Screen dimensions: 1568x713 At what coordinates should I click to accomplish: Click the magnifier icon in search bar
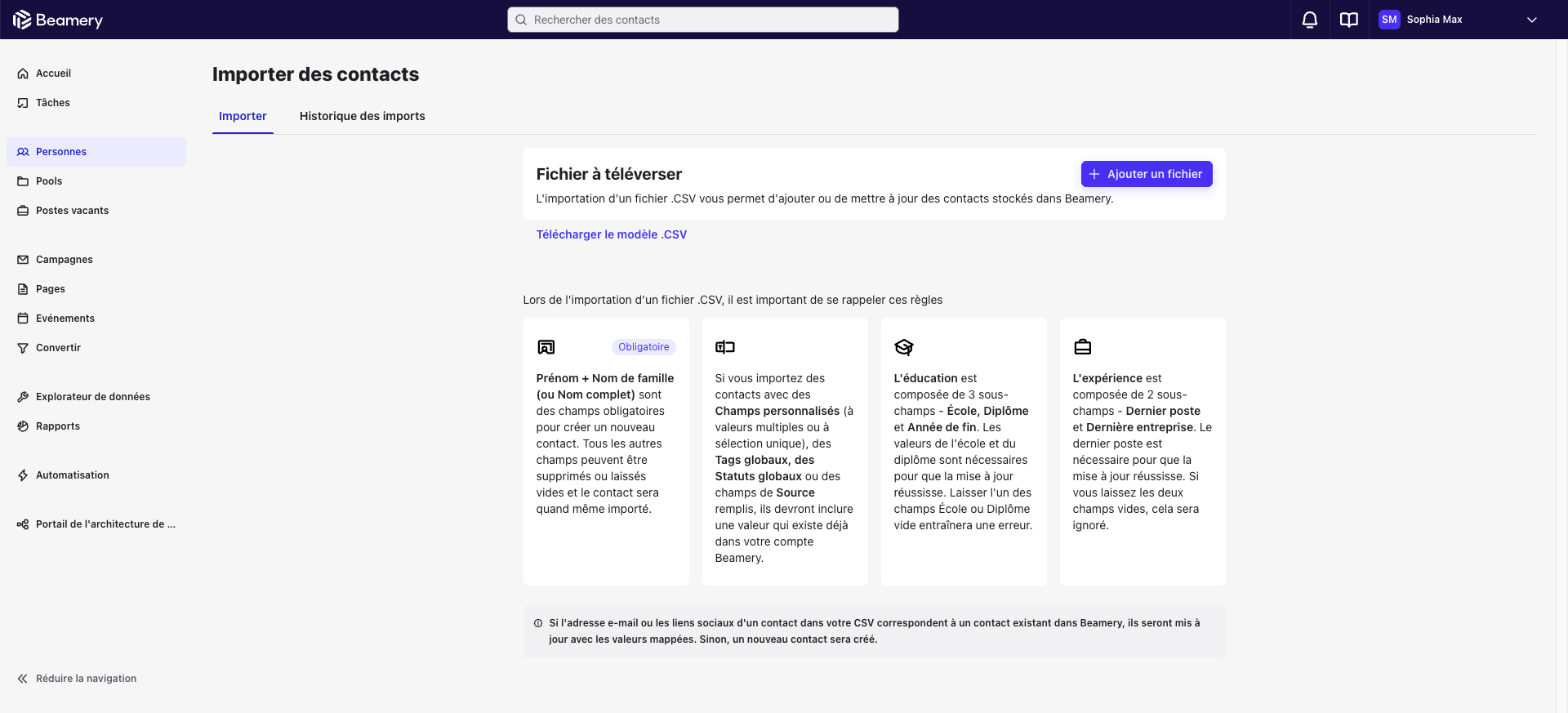pos(522,19)
